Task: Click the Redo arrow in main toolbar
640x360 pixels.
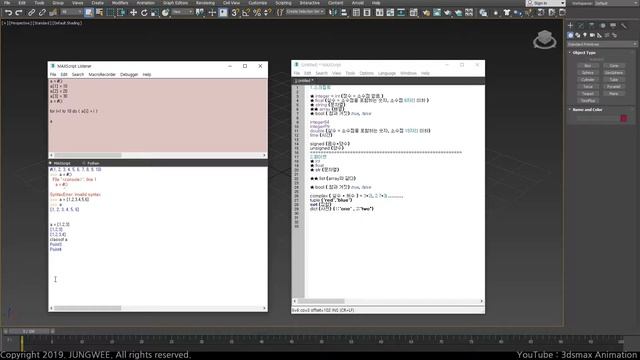Action: pyautogui.click(x=18, y=13)
